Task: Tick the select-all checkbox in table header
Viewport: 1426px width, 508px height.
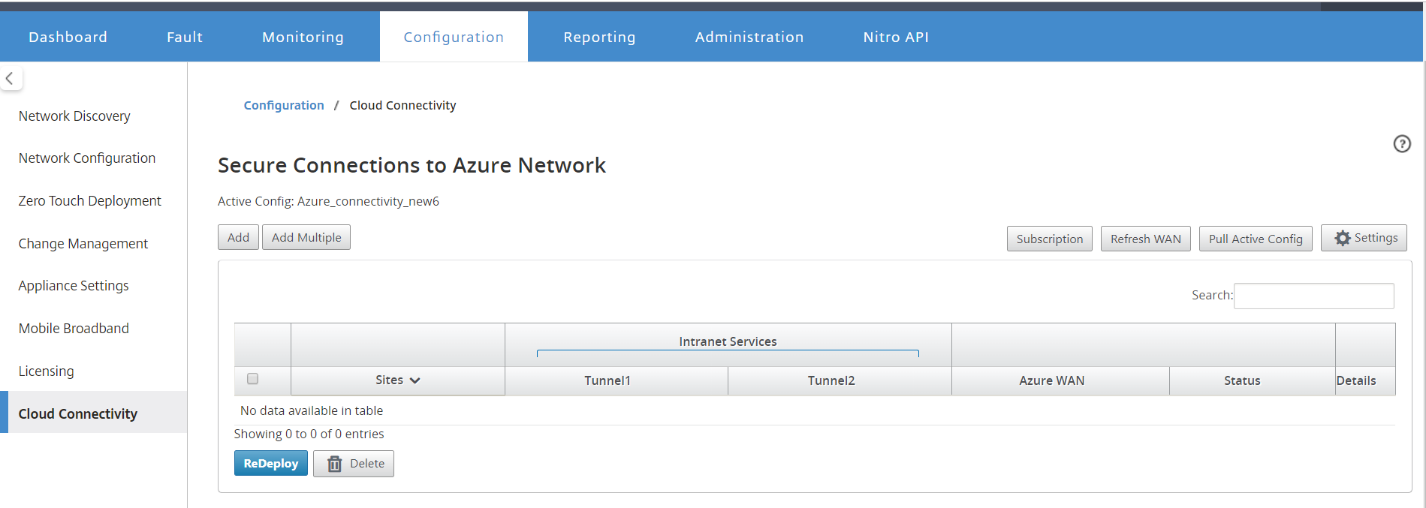Action: (253, 379)
